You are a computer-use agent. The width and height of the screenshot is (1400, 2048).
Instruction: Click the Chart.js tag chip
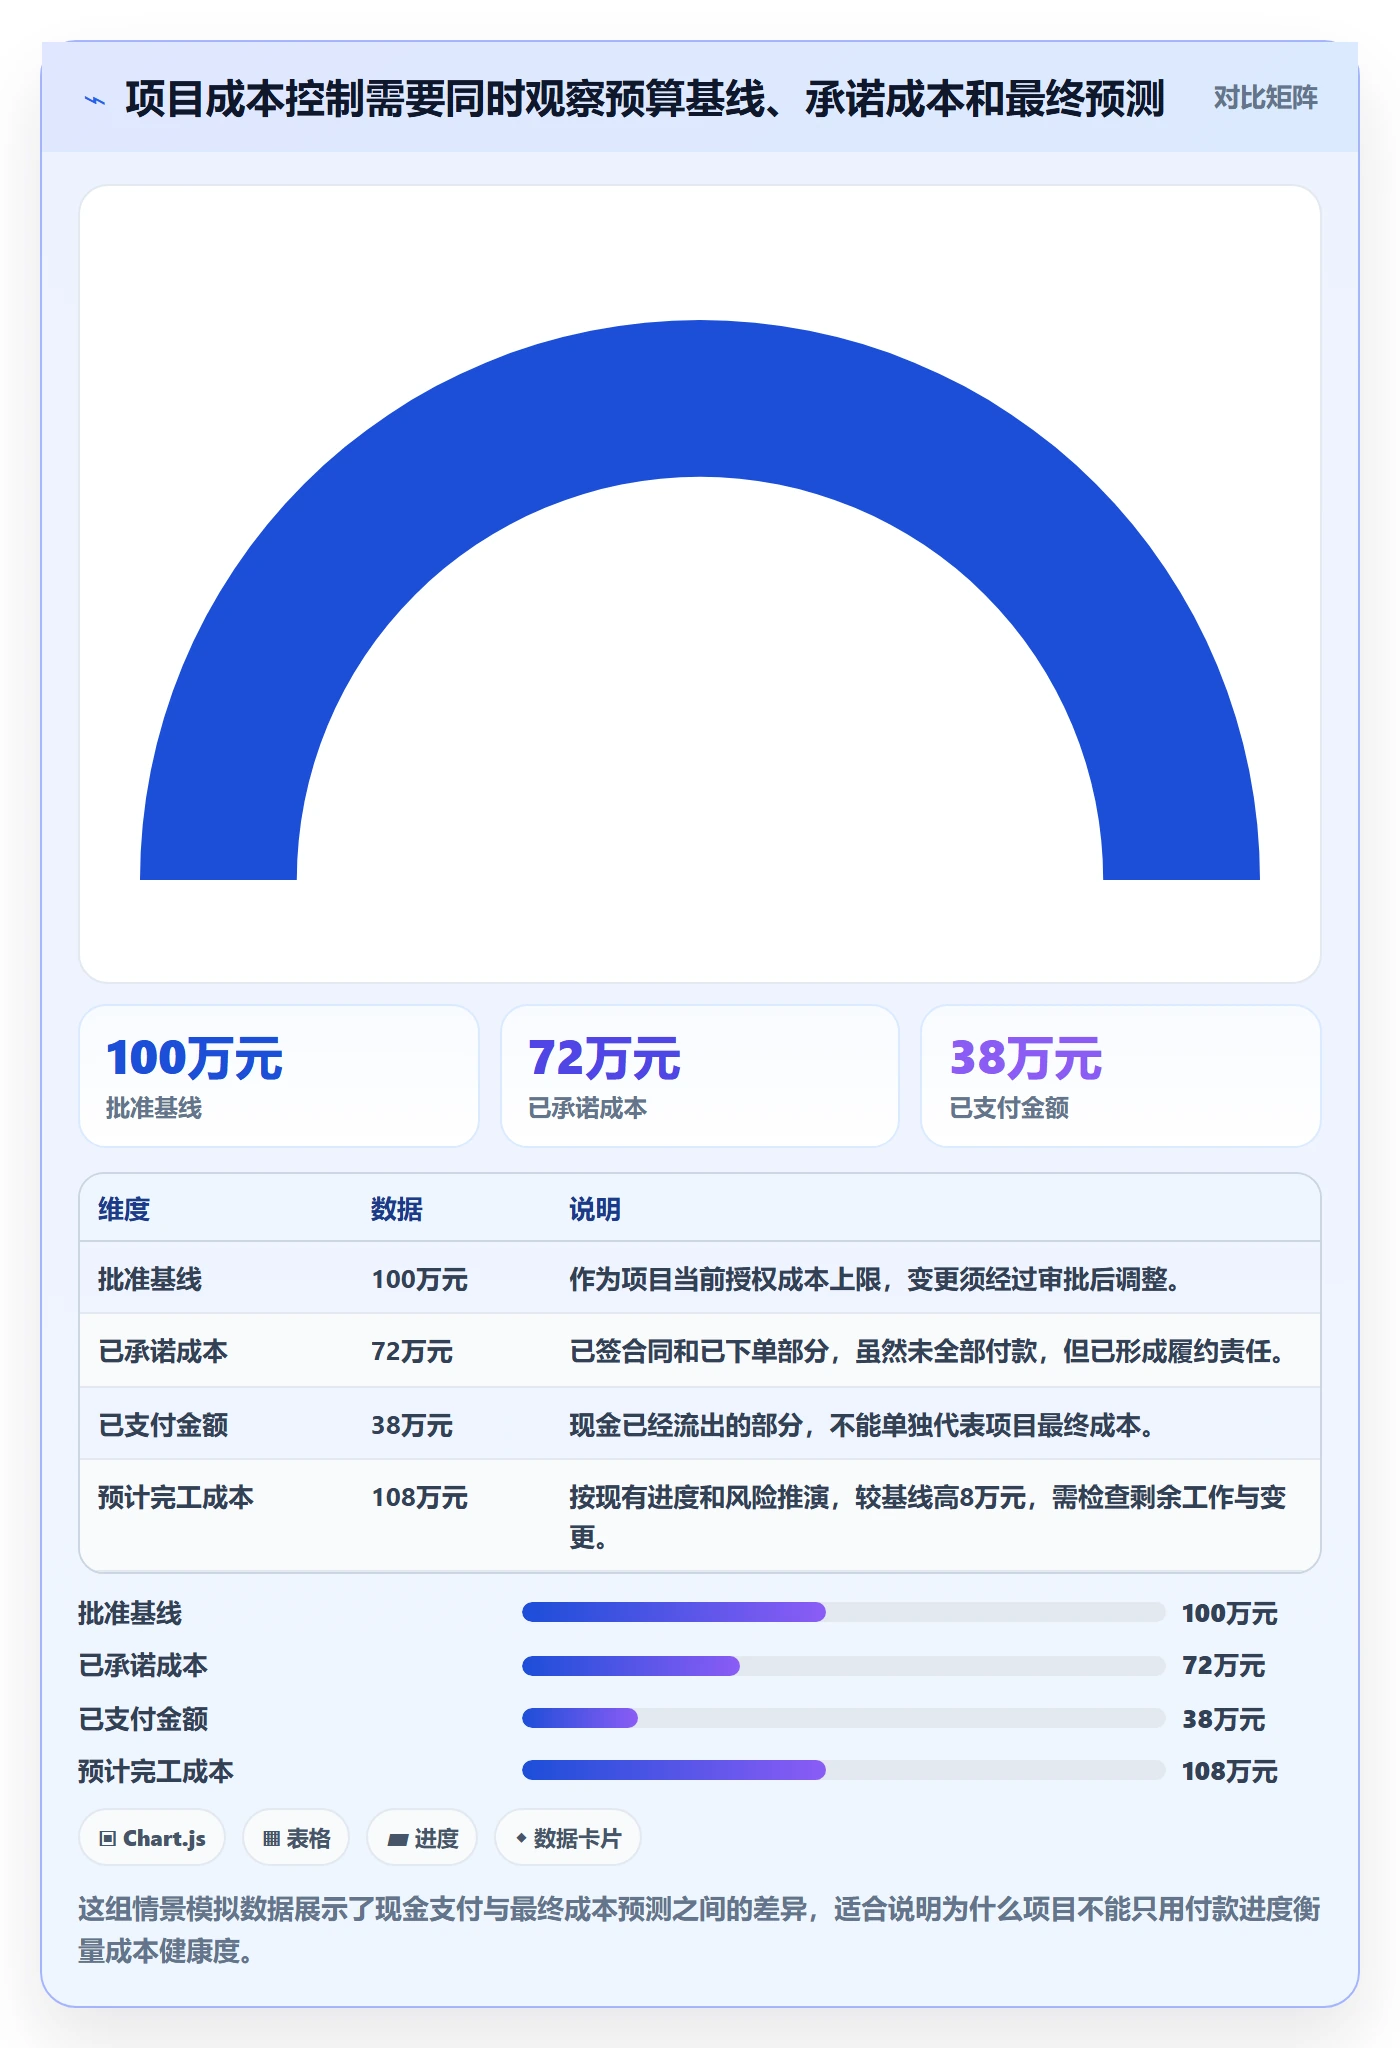(x=152, y=1838)
